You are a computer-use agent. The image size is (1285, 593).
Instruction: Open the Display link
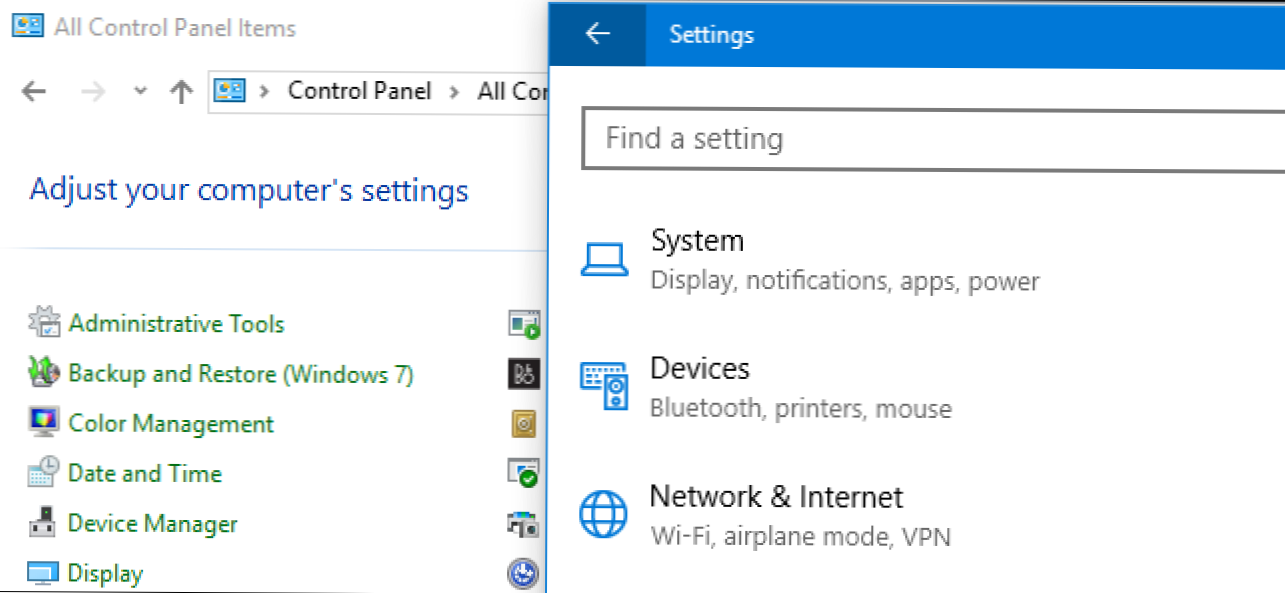tap(105, 573)
